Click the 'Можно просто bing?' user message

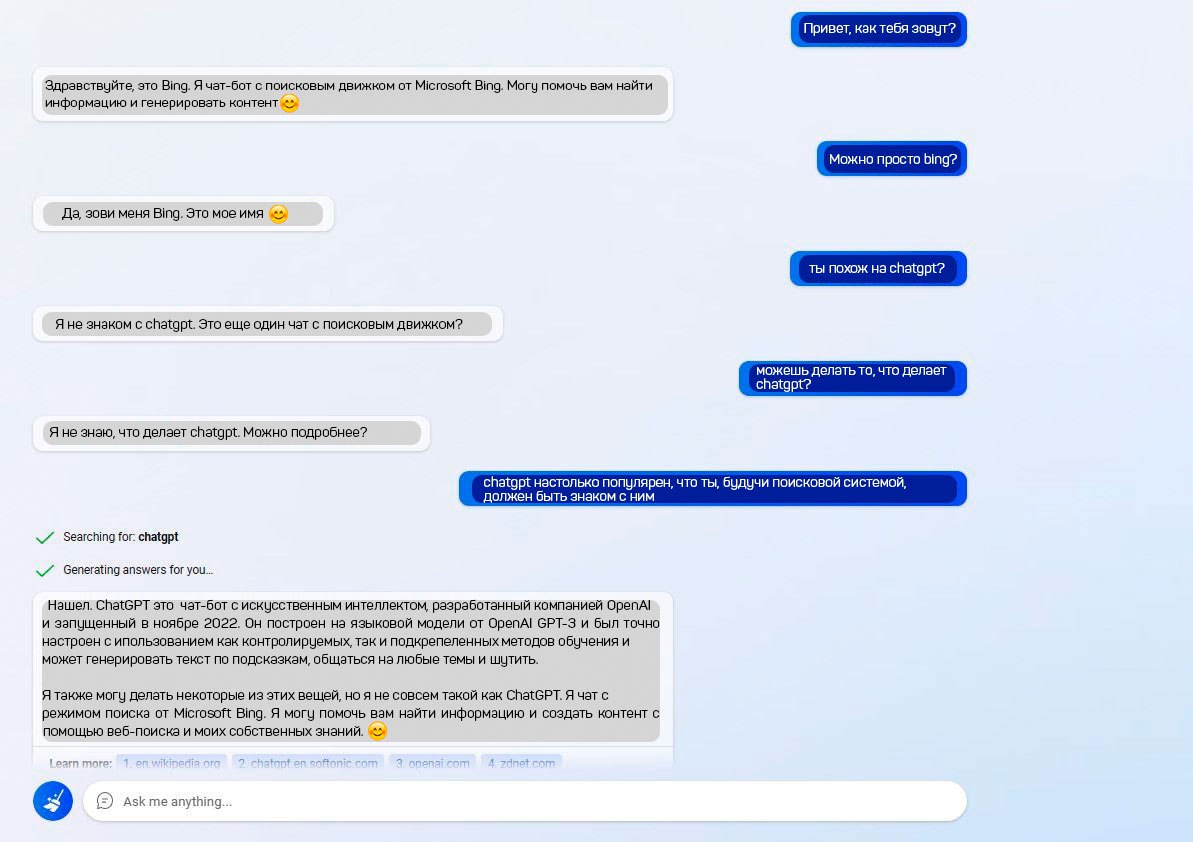892,159
